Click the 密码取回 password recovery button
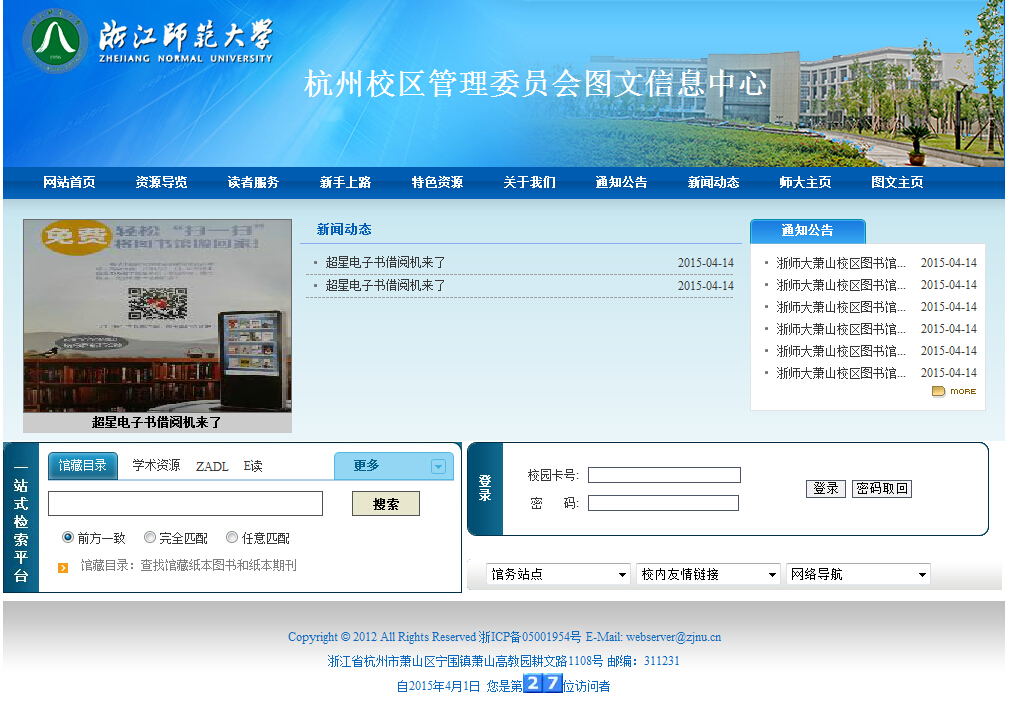 [x=881, y=488]
